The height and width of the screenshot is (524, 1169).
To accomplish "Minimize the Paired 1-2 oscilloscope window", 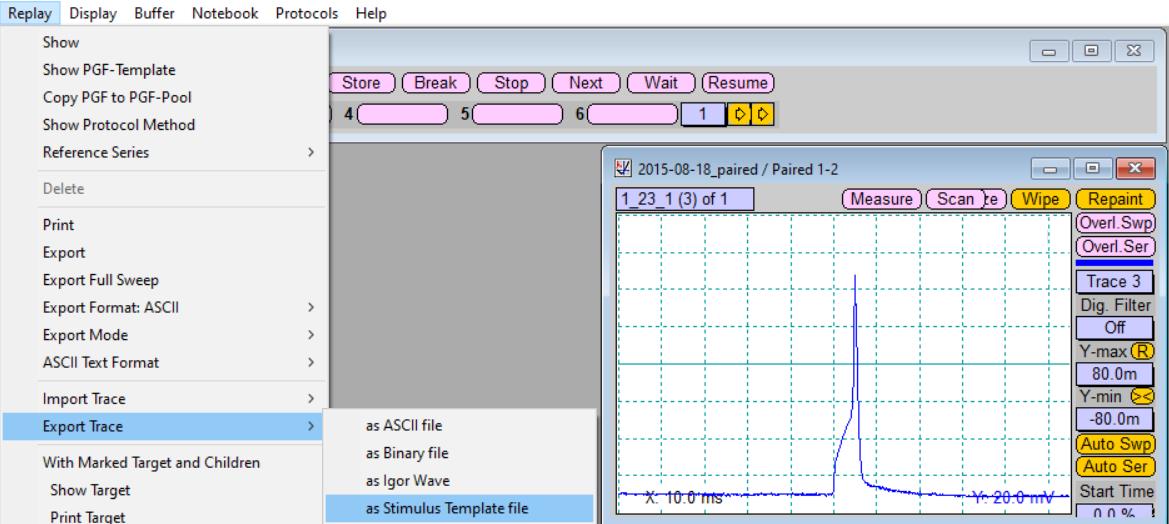I will point(1050,169).
